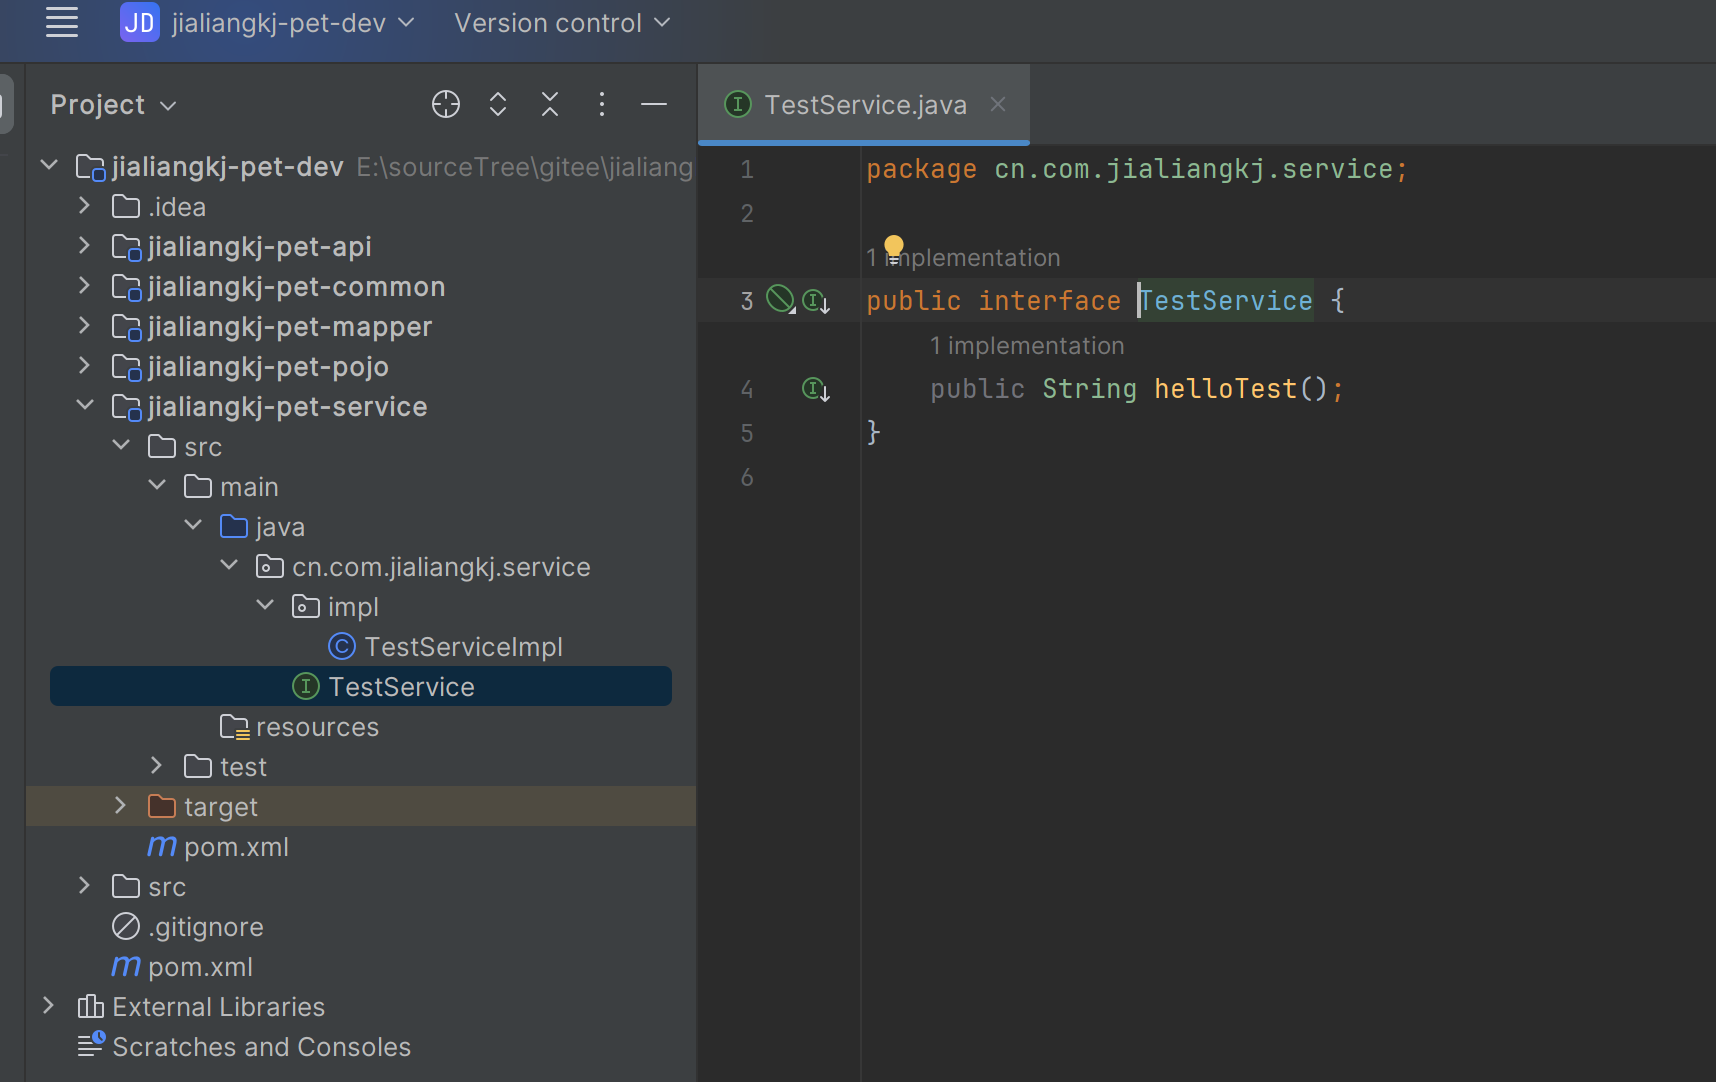1716x1082 pixels.
Task: Click the crossed-circle gutter icon on line 3
Action: pos(780,299)
